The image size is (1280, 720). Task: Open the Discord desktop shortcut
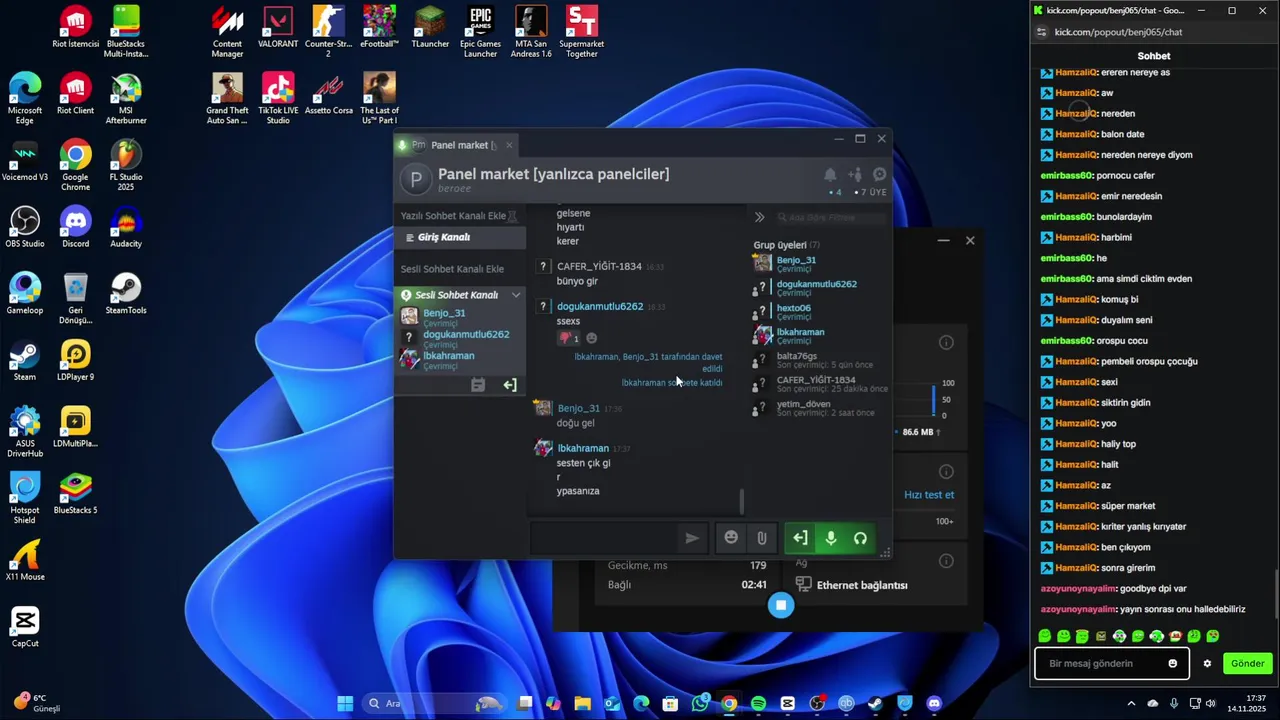click(x=75, y=227)
